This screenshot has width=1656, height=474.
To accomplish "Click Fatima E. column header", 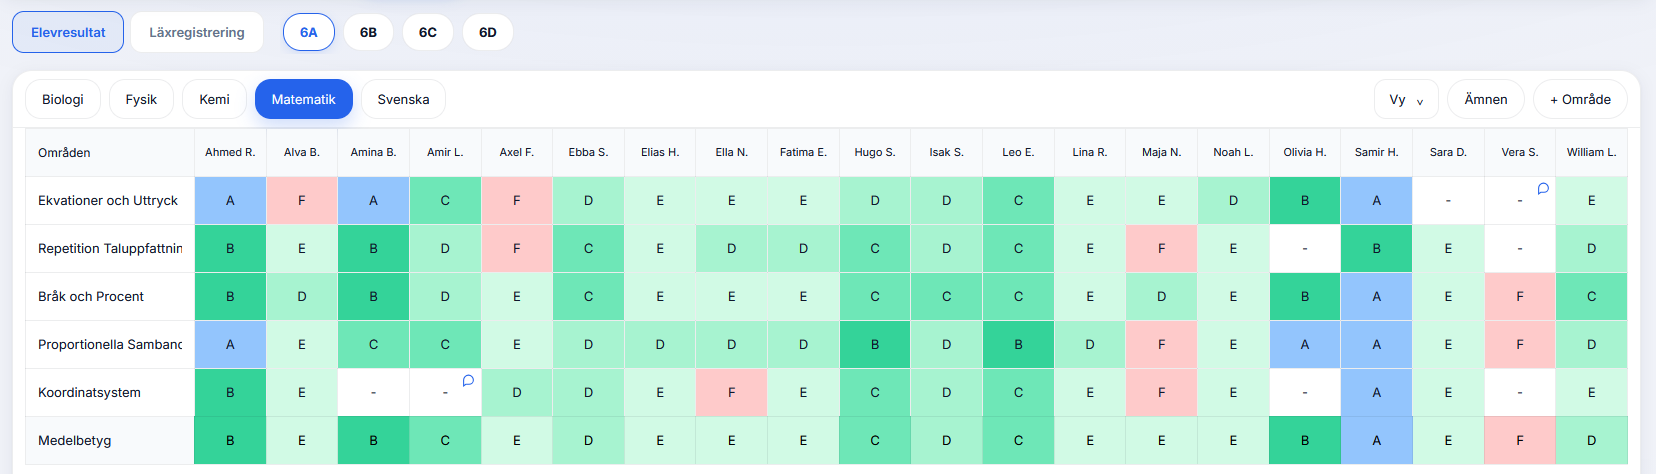I will pos(803,152).
